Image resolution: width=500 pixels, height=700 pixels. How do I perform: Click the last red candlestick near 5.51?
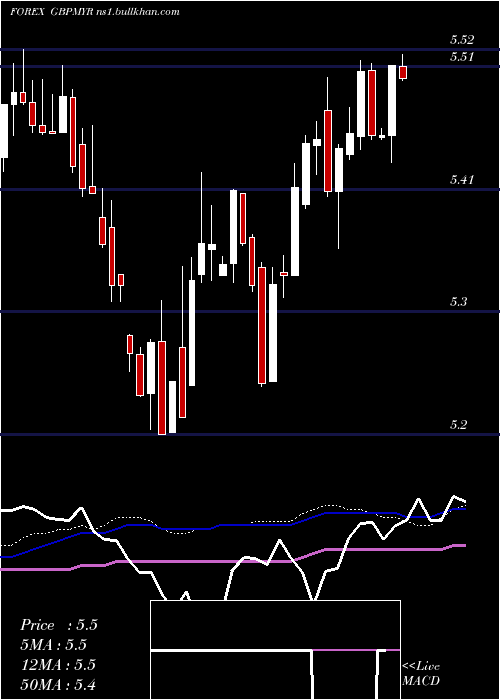(x=403, y=72)
